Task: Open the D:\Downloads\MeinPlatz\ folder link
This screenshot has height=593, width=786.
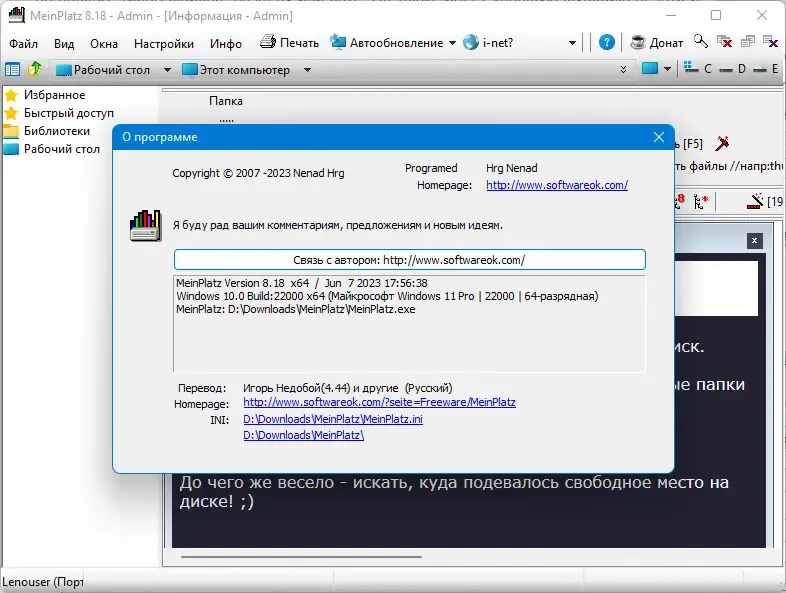Action: pos(303,435)
